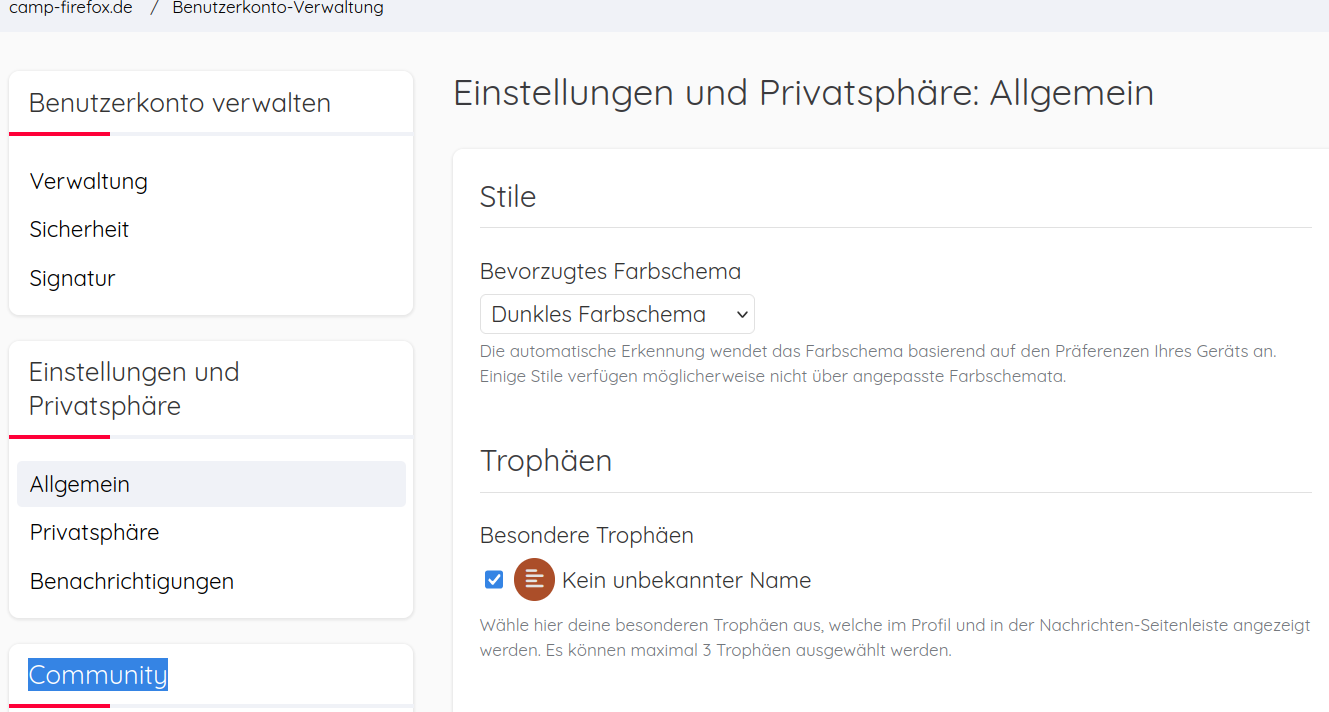Click the Bevorzugtes Farbschema label
Viewport: 1329px width, 712px height.
(x=611, y=271)
